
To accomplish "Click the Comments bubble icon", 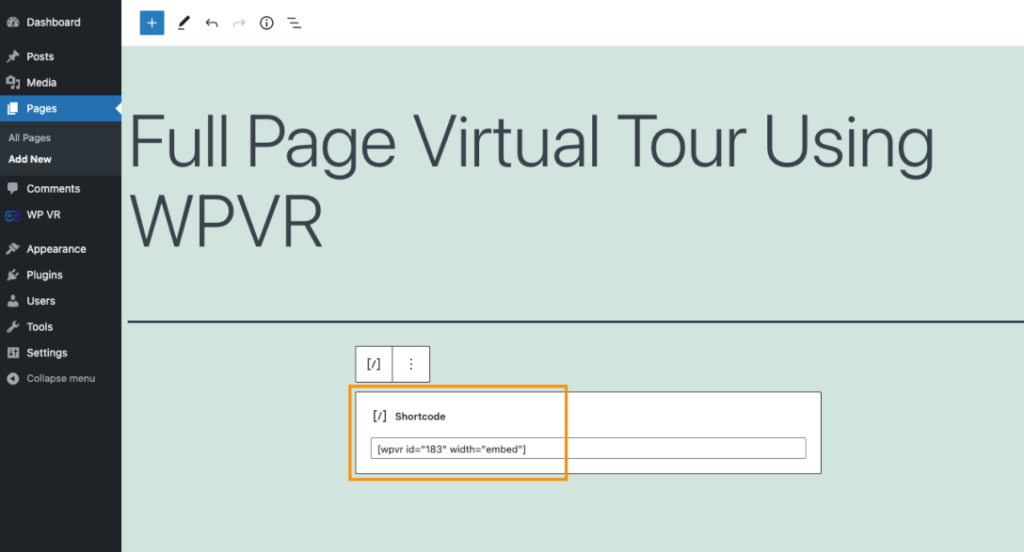I will [x=13, y=188].
